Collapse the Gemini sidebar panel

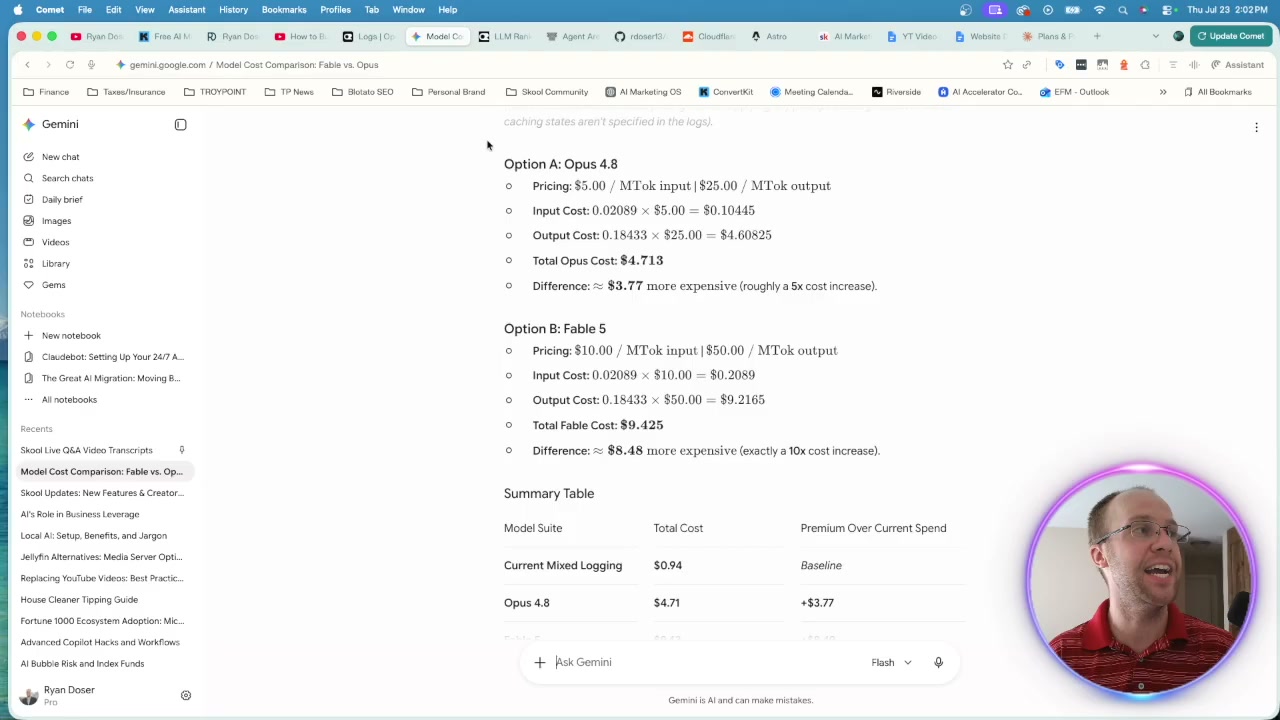[x=180, y=125]
